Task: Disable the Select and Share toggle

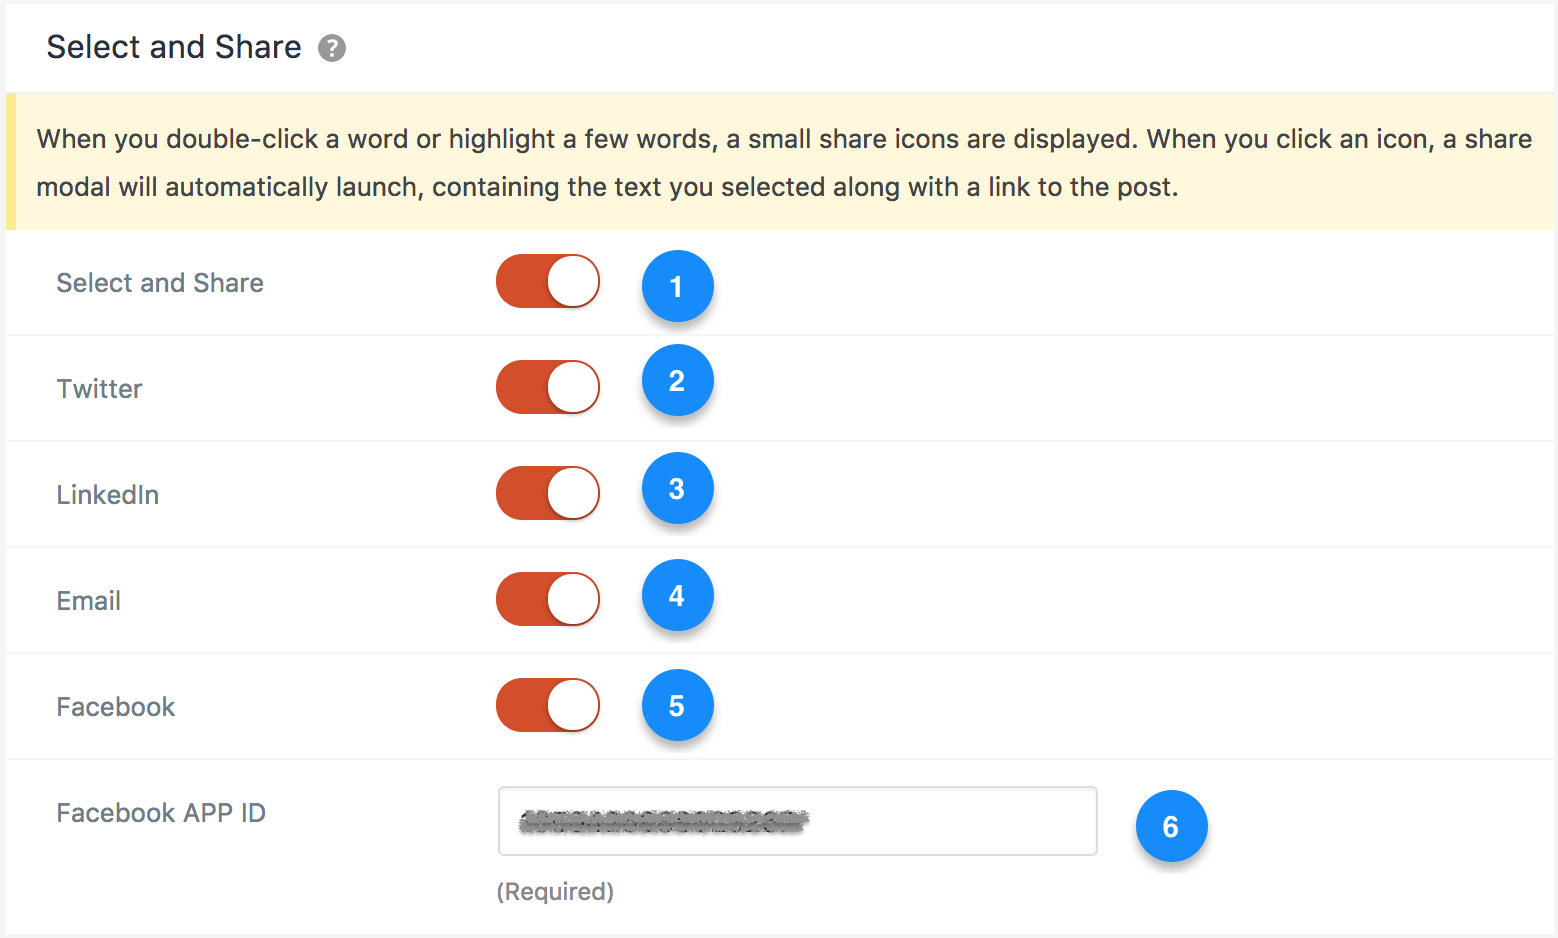Action: [547, 281]
